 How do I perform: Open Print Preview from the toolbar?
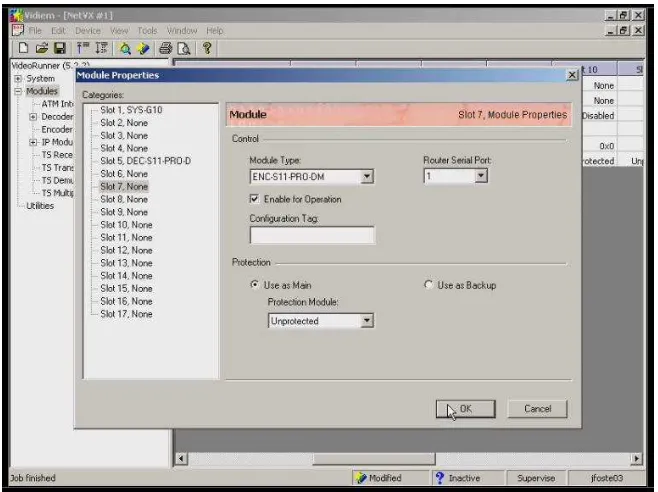click(184, 49)
